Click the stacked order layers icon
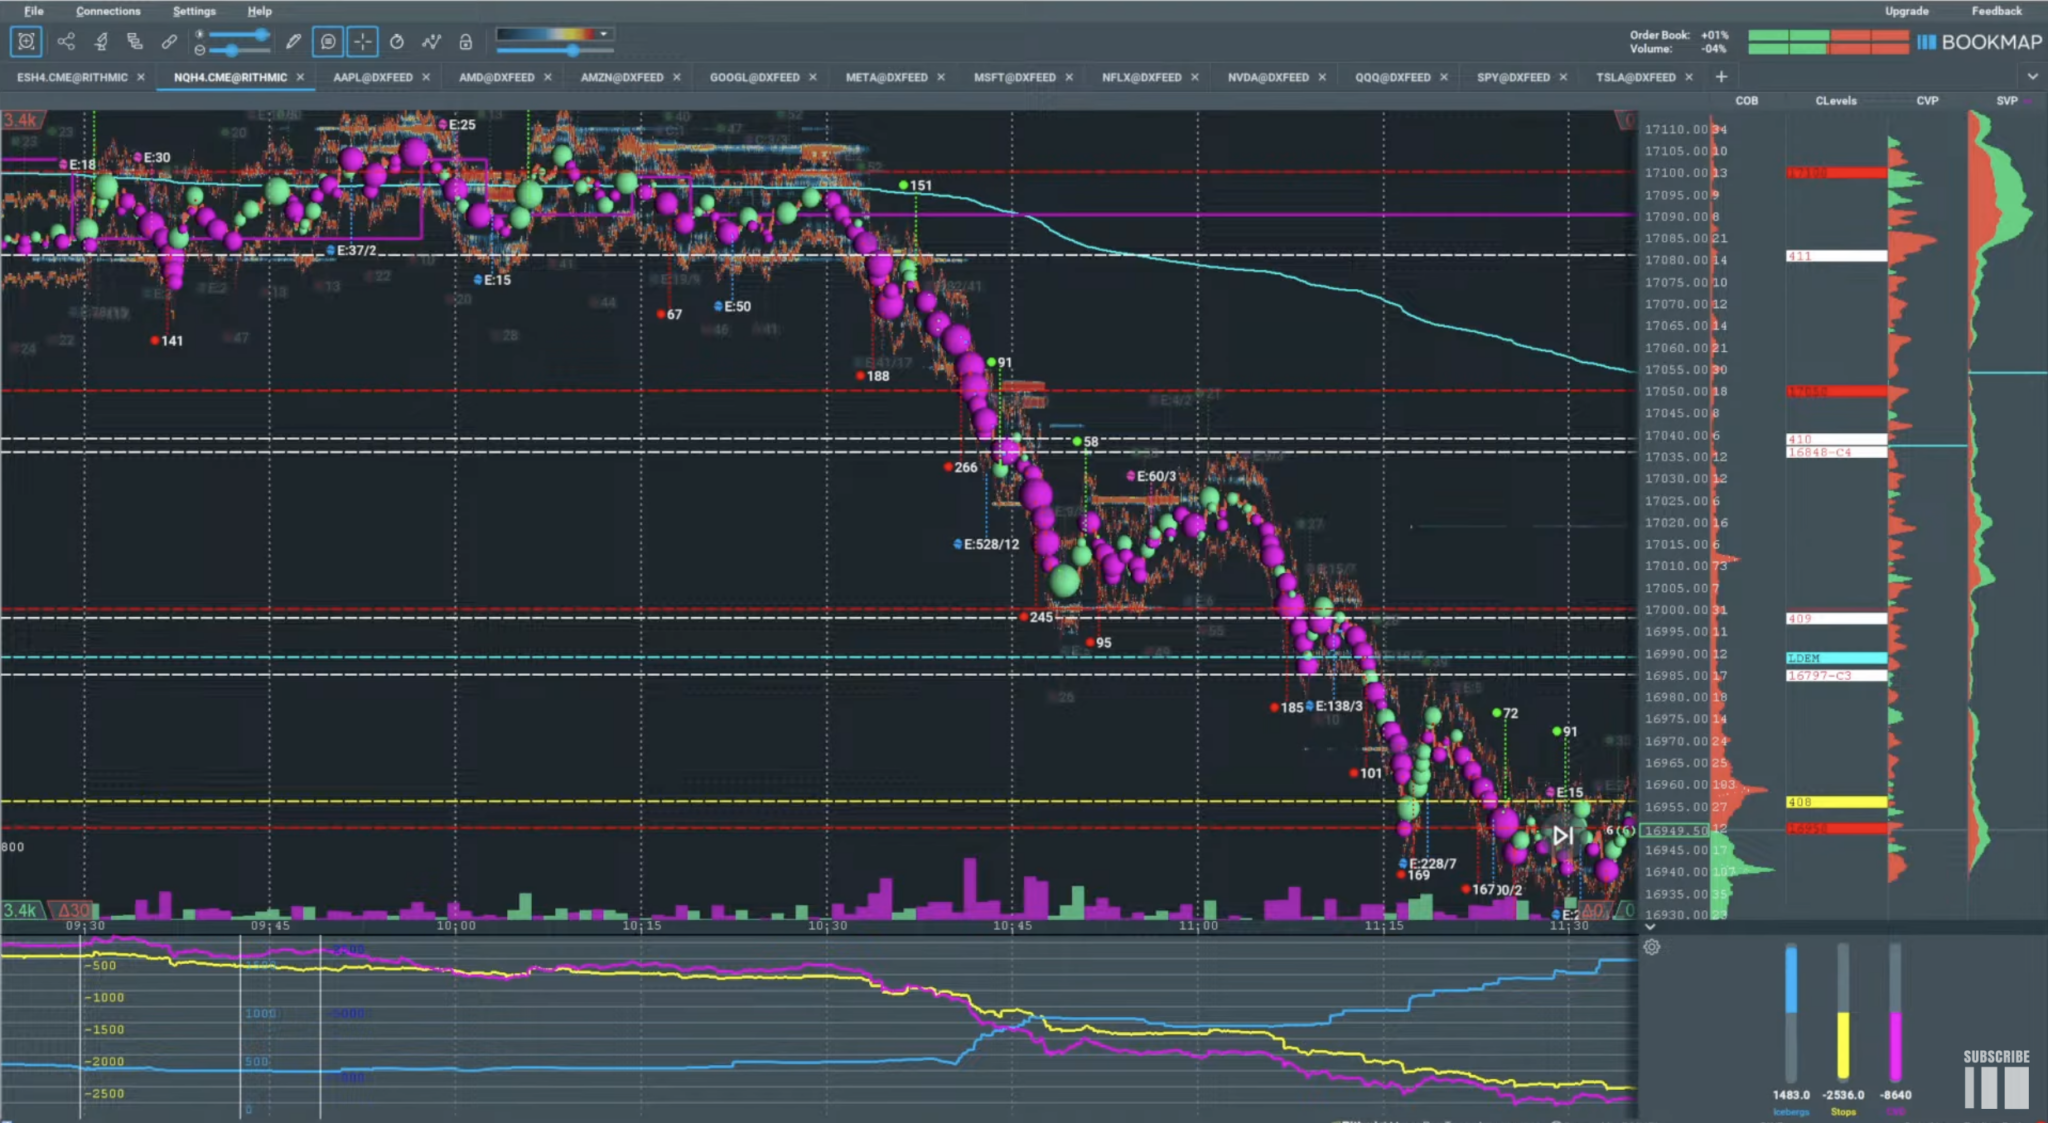2048x1123 pixels. coord(135,42)
